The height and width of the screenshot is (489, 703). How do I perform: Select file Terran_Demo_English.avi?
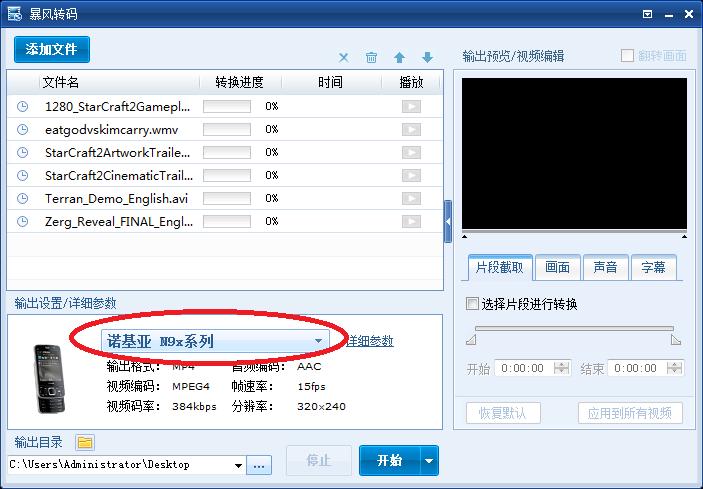117,199
